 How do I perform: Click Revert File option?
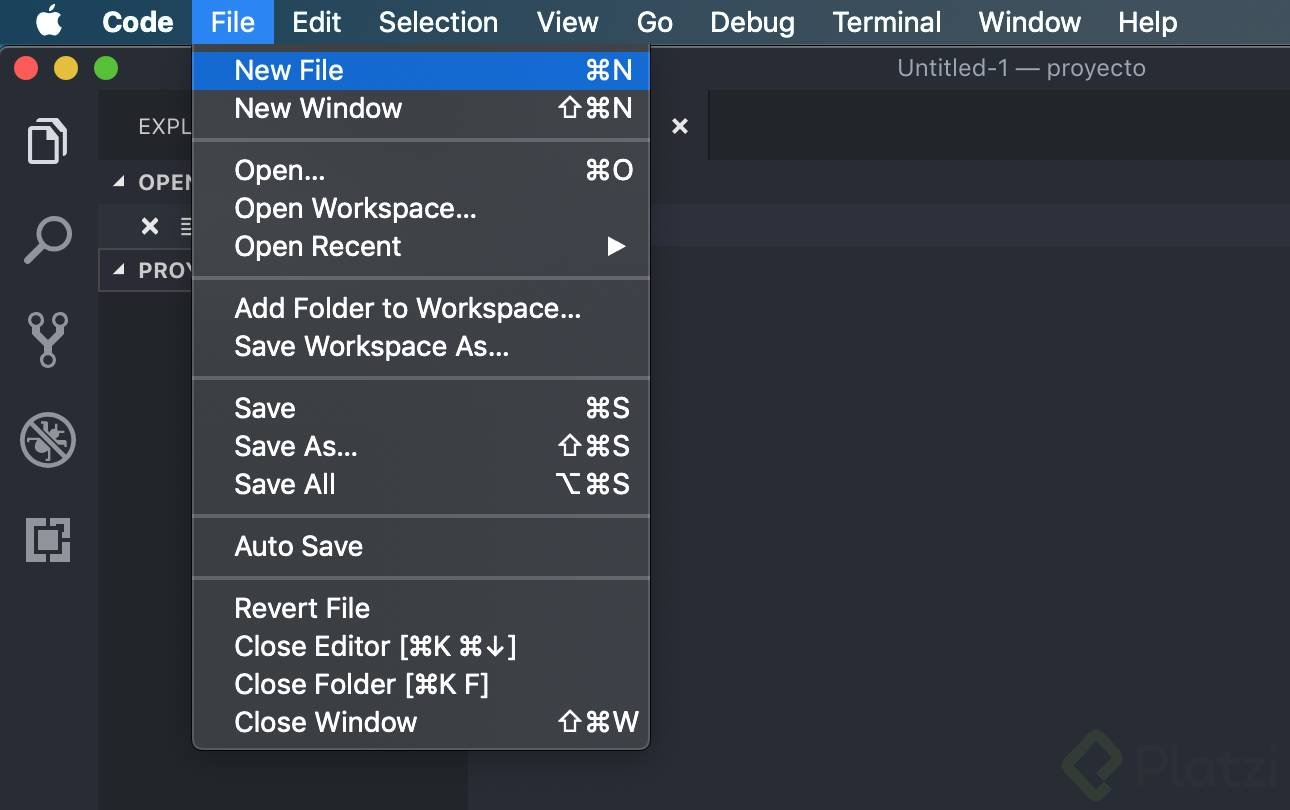point(302,608)
